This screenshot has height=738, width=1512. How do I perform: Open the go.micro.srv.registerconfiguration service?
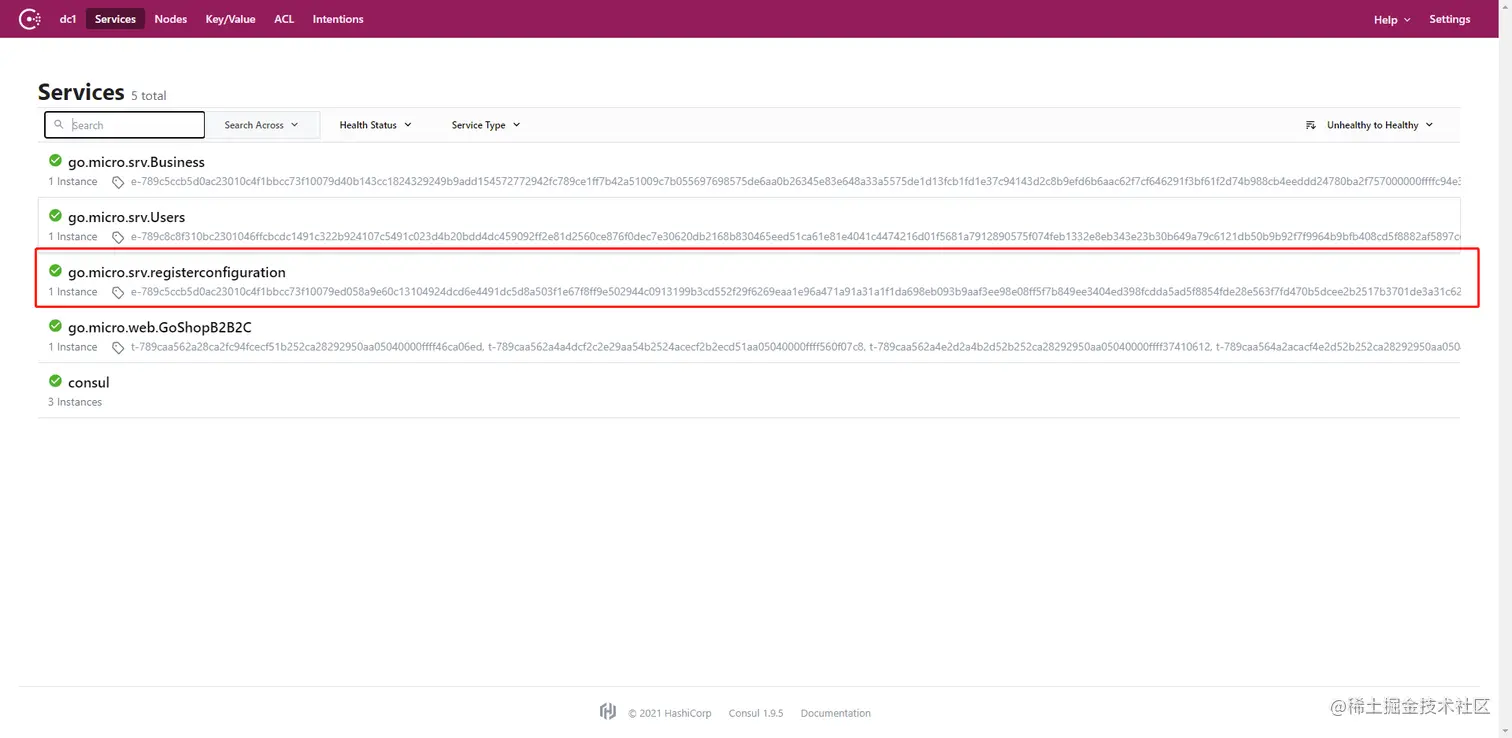177,272
